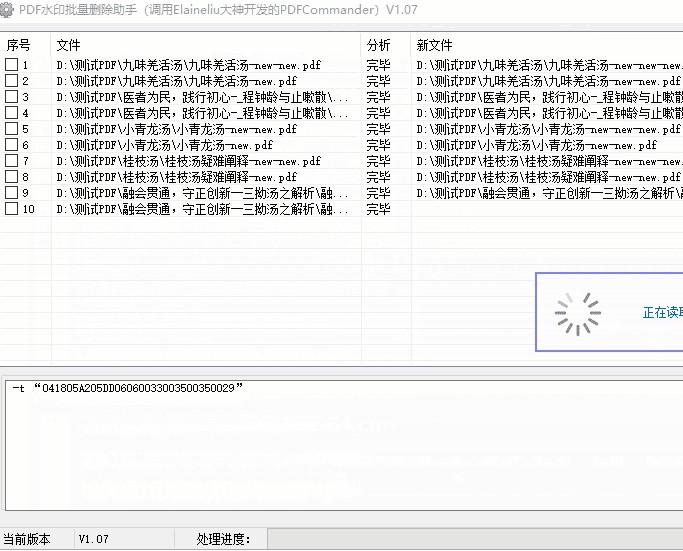
Task: Enable the checkbox for row 5
Action: [x=12, y=129]
